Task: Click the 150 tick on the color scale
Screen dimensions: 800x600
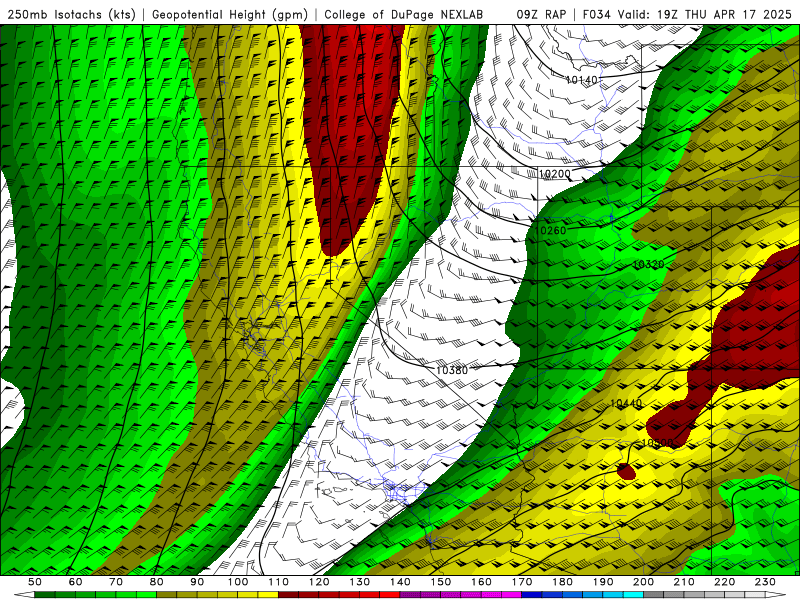Action: (x=441, y=582)
